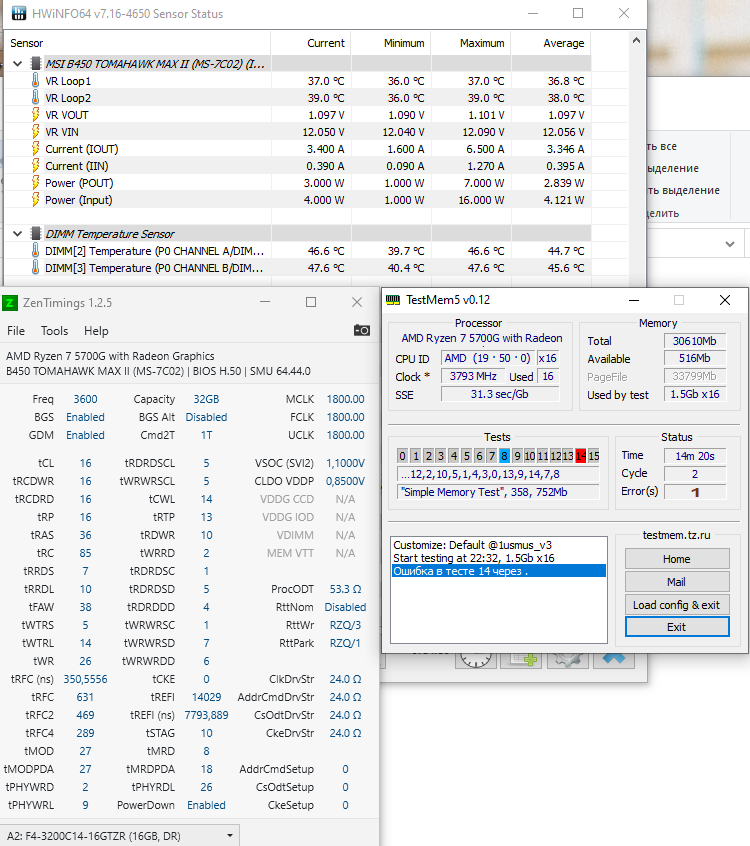This screenshot has height=846, width=750.
Task: Click the VR Loop2 thermometer icon
Action: pos(36,98)
